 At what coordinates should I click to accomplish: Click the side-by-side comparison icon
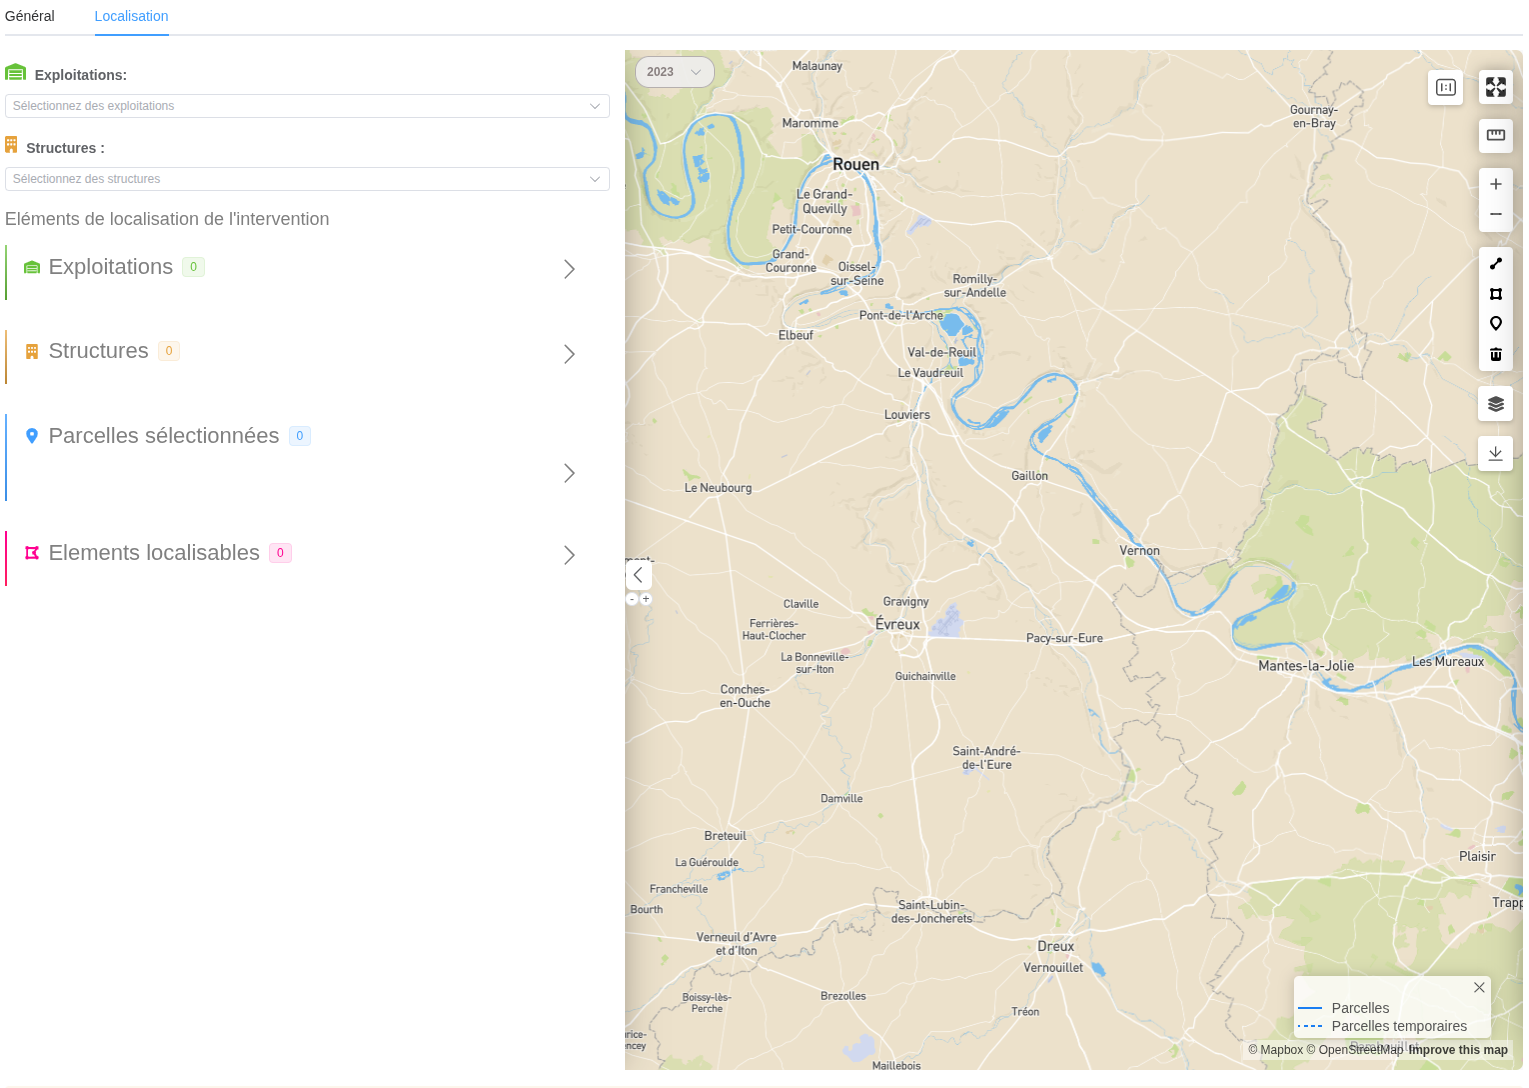(x=1445, y=87)
